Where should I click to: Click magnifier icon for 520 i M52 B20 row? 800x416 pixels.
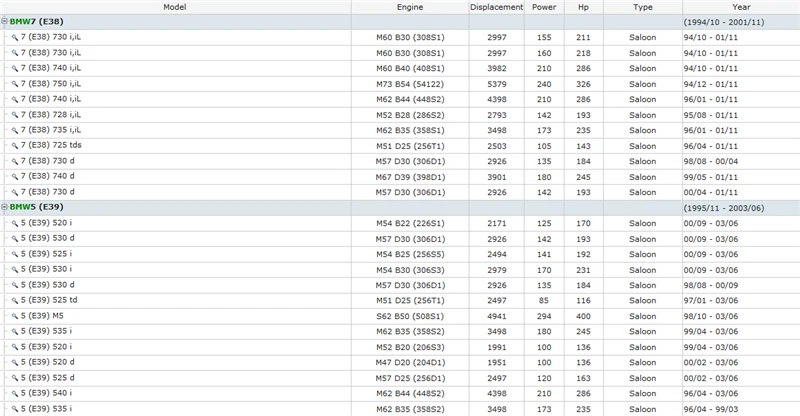coord(15,347)
